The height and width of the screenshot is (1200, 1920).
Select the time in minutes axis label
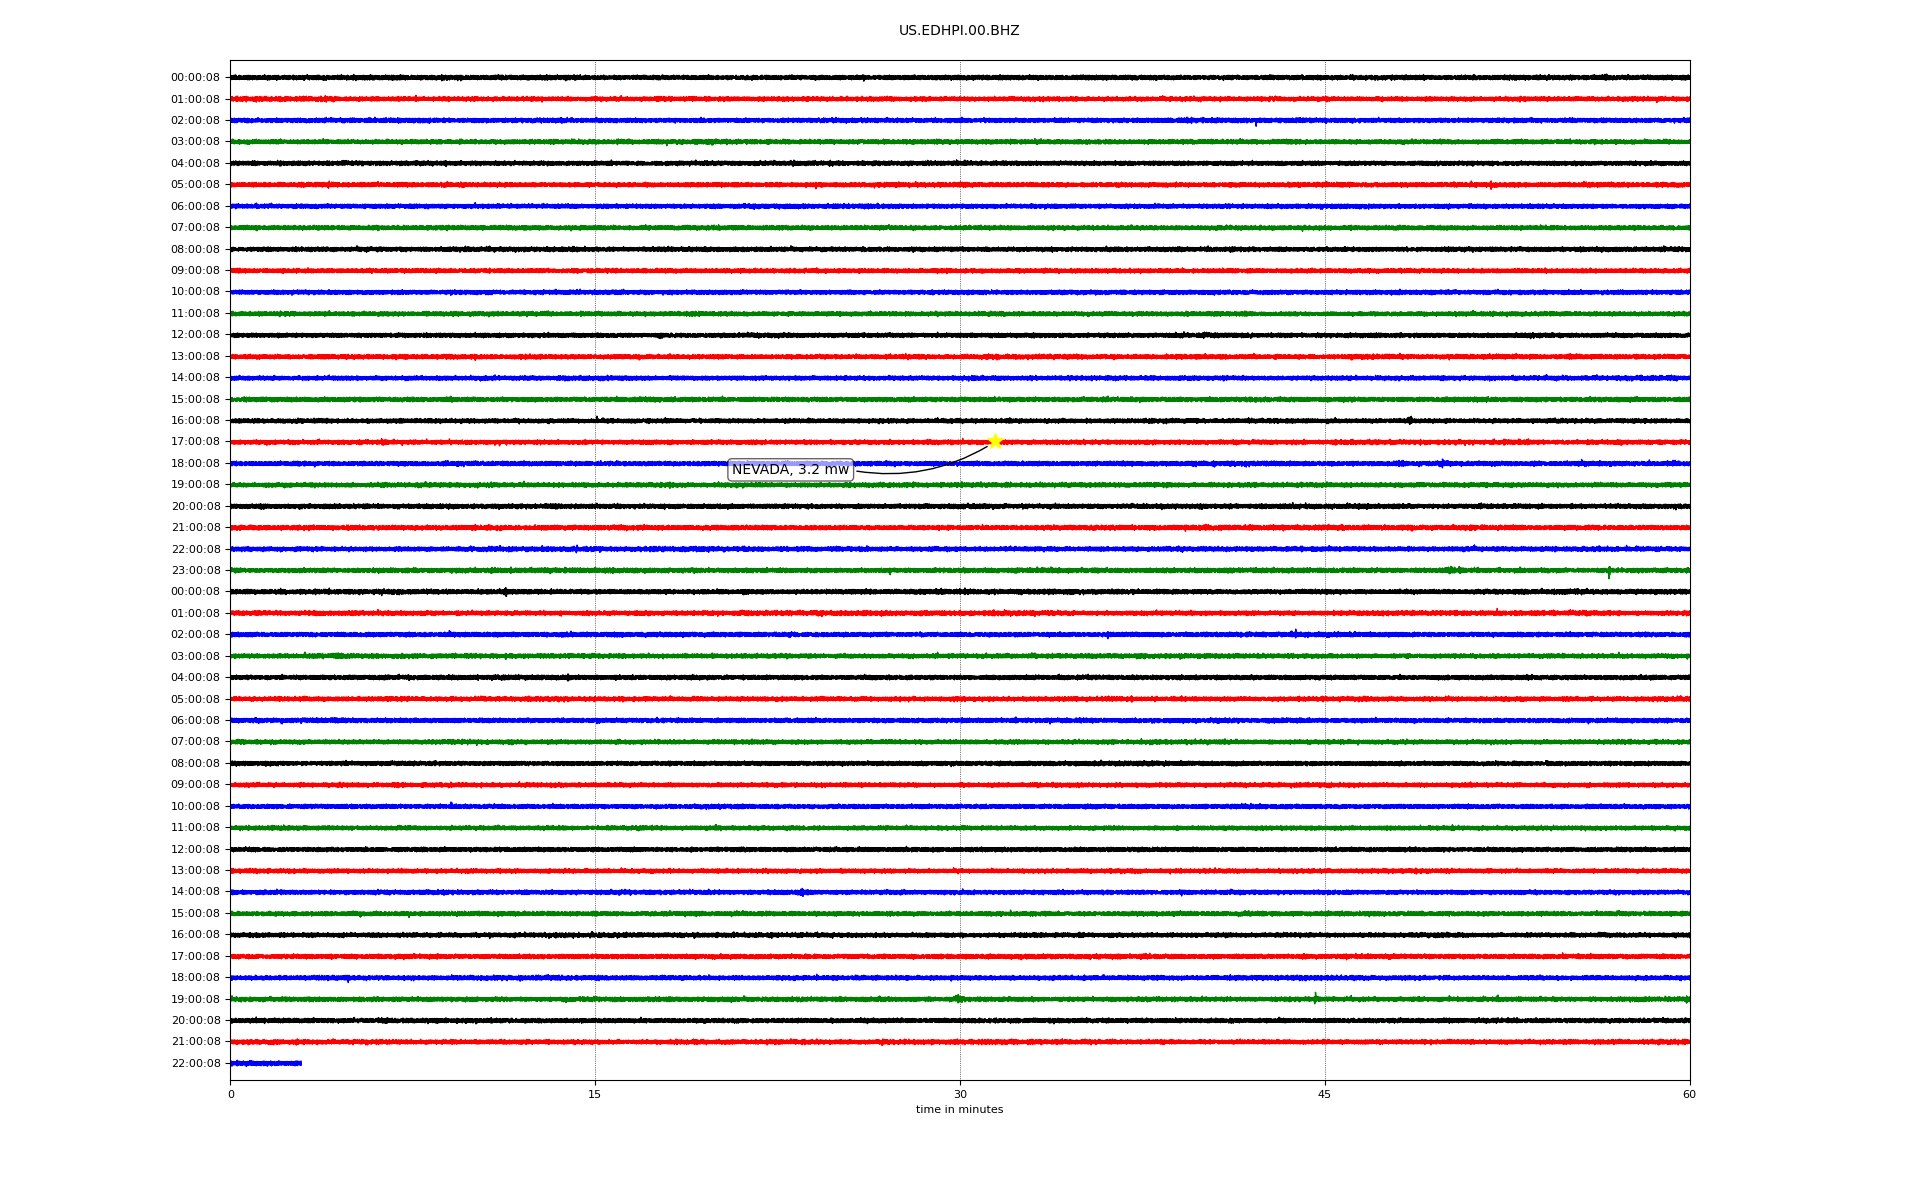(x=959, y=1110)
